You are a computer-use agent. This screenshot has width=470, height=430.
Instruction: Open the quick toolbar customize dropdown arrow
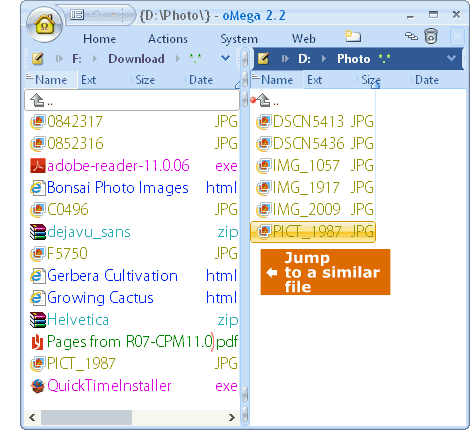click(114, 15)
